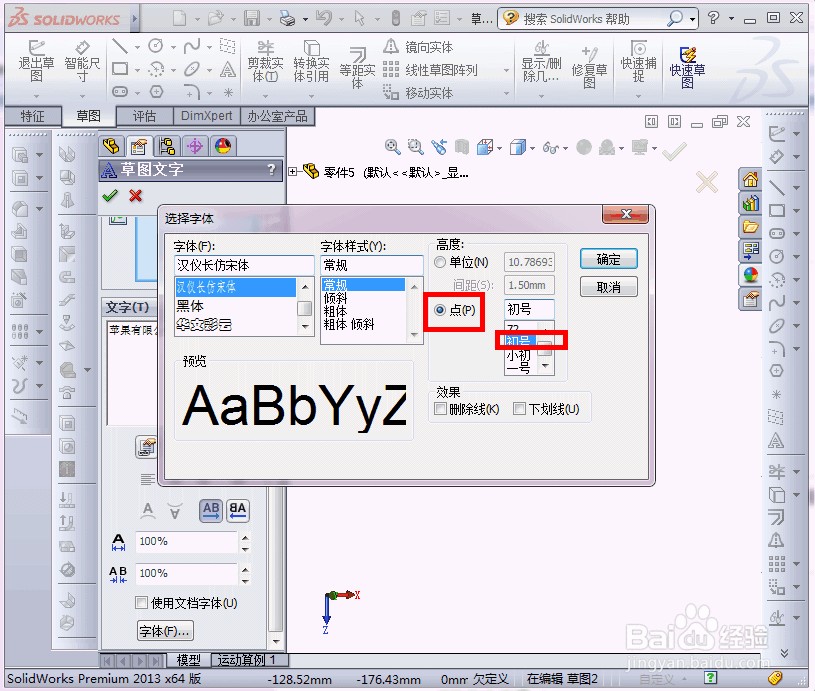The width and height of the screenshot is (815, 691).
Task: Select the 单位(N) height radio button
Action: [440, 262]
